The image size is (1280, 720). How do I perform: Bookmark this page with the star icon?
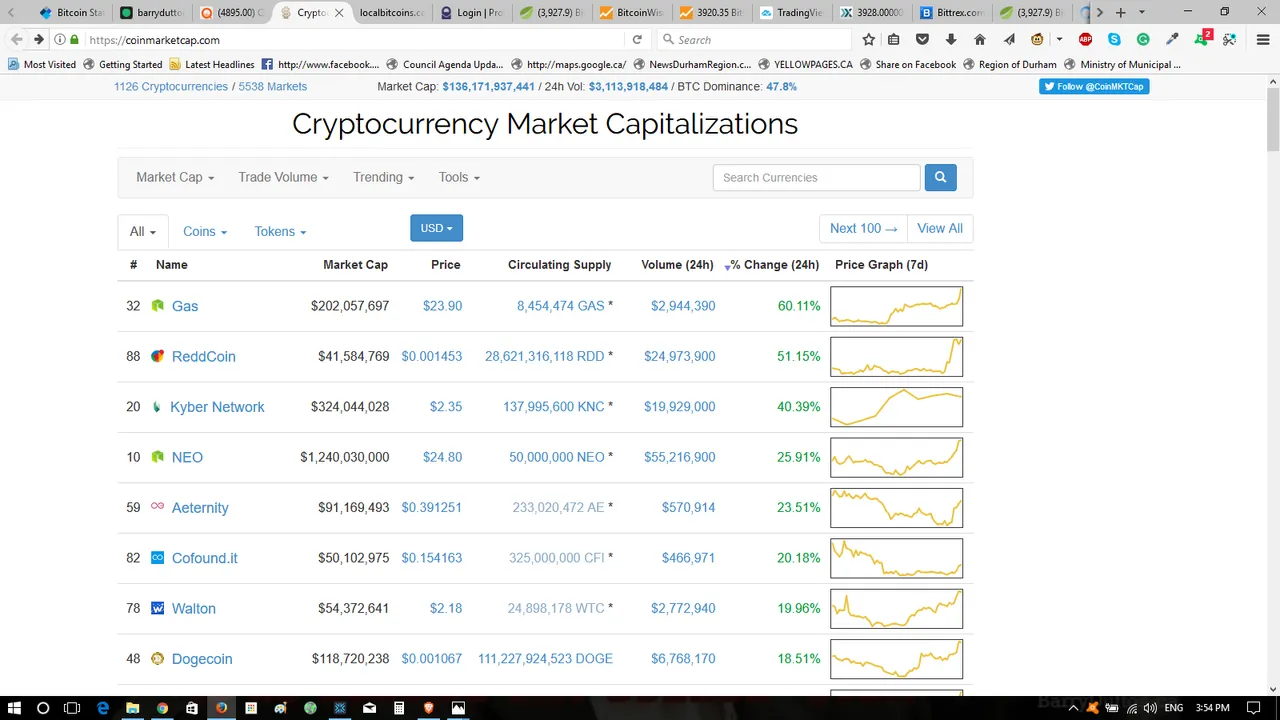click(x=868, y=40)
